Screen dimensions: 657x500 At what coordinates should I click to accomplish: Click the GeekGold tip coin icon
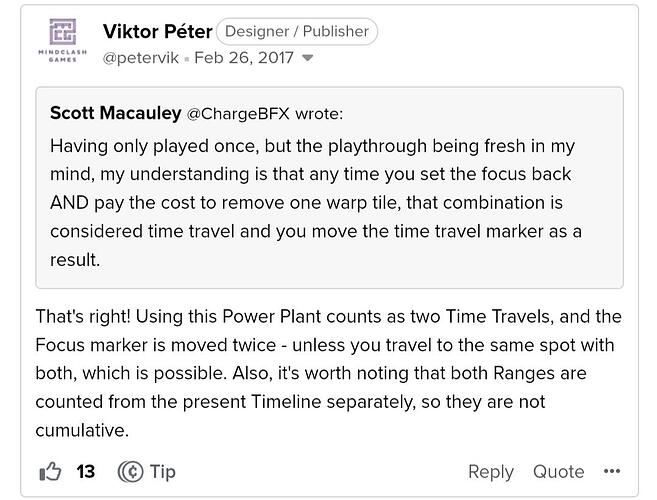click(x=130, y=471)
